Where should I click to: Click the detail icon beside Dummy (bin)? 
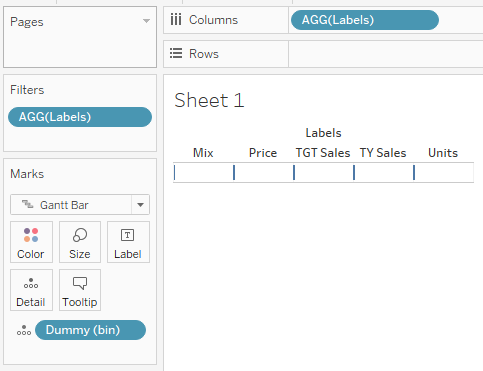pos(24,330)
